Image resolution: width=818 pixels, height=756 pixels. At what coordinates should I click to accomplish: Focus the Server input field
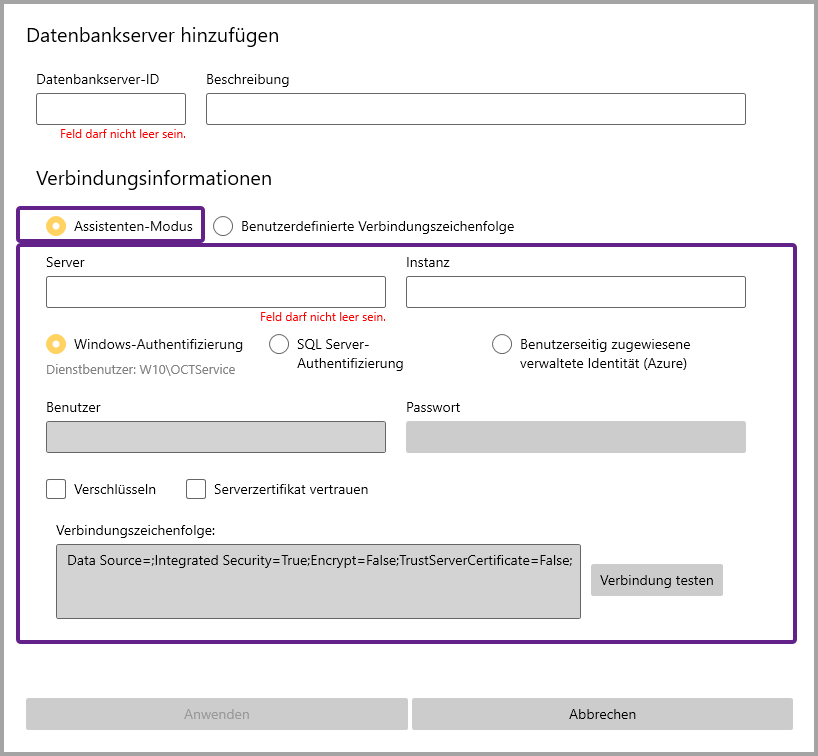(215, 292)
